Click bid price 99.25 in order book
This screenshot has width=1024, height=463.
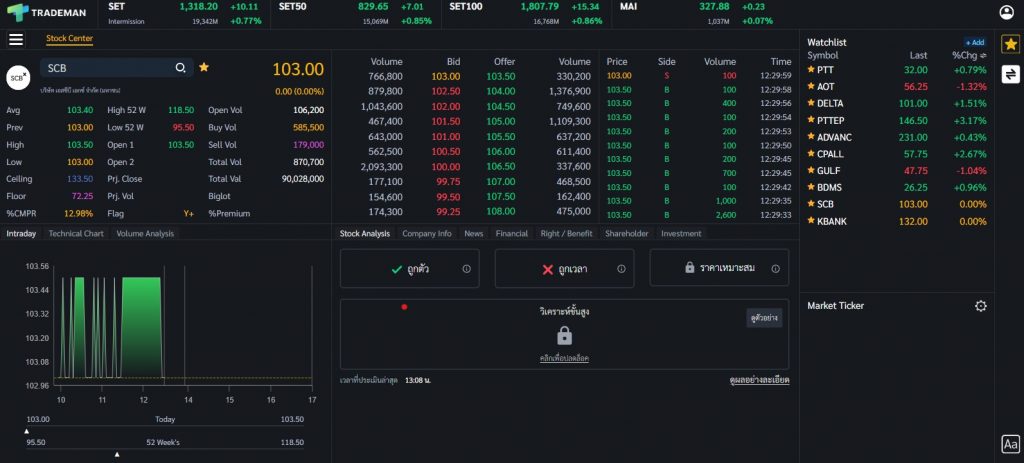coord(448,212)
